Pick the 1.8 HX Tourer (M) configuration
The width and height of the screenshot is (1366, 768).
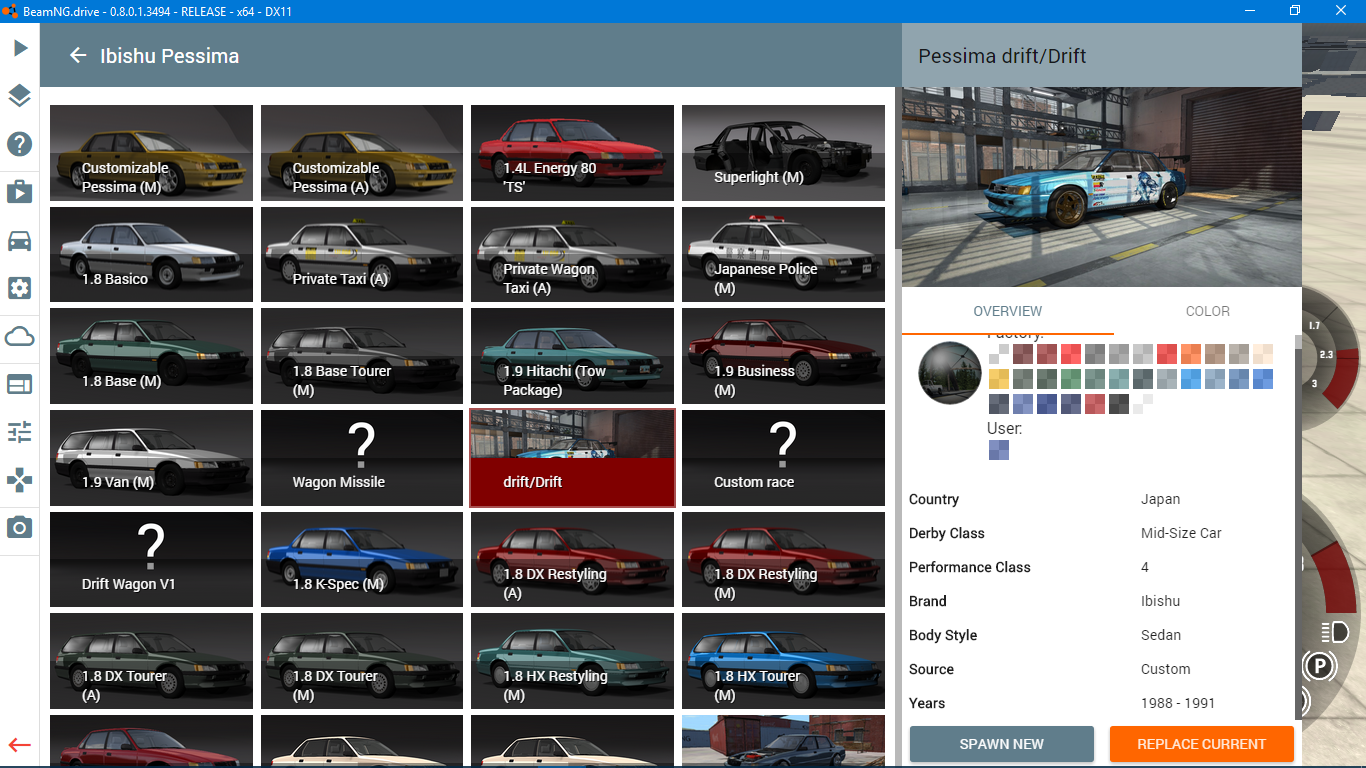pos(784,662)
